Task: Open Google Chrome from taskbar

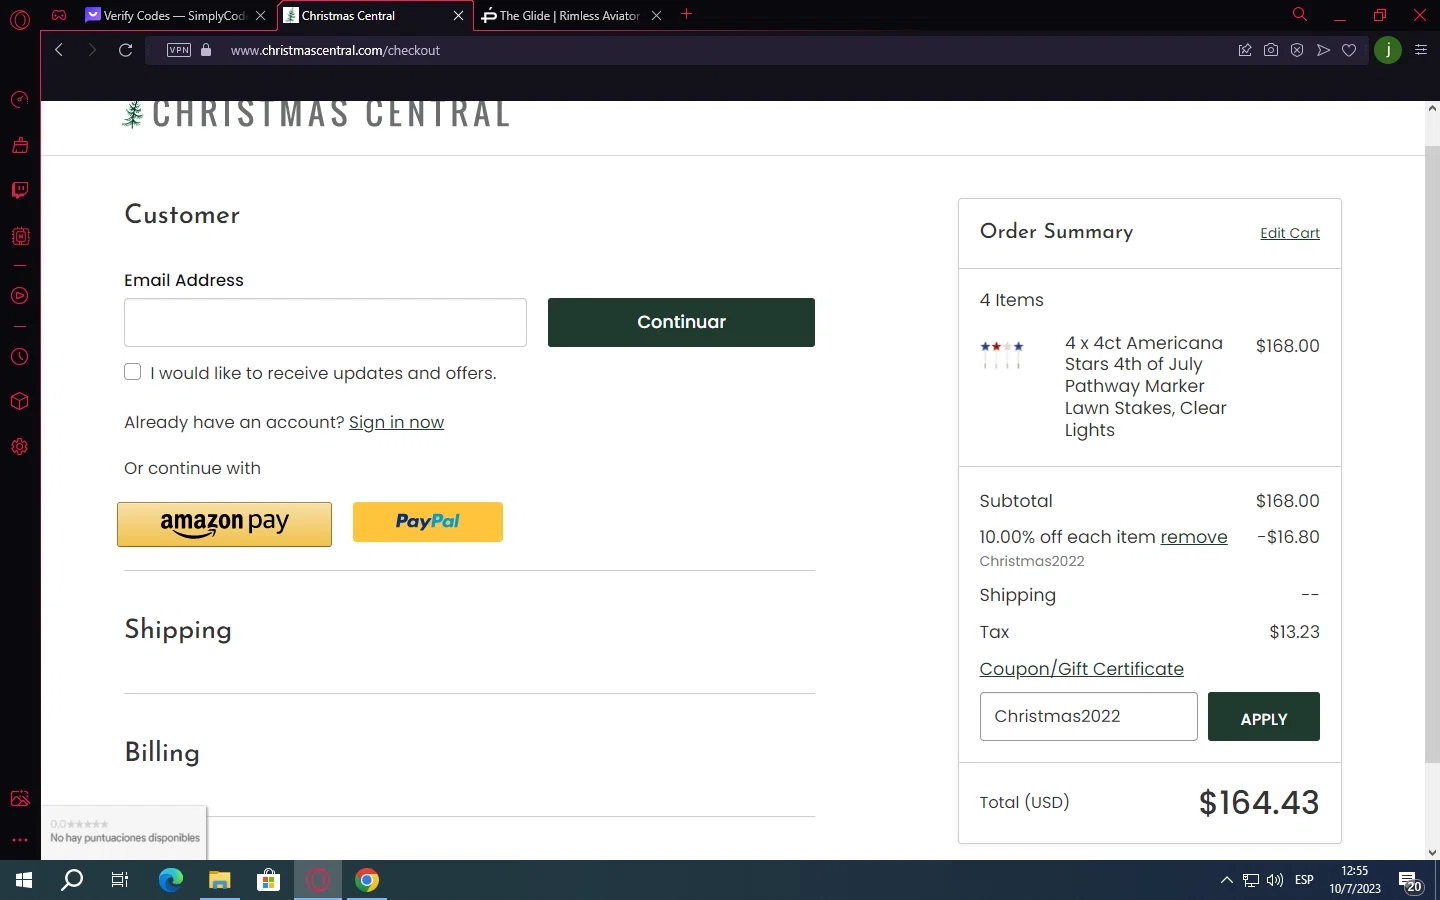Action: (367, 880)
